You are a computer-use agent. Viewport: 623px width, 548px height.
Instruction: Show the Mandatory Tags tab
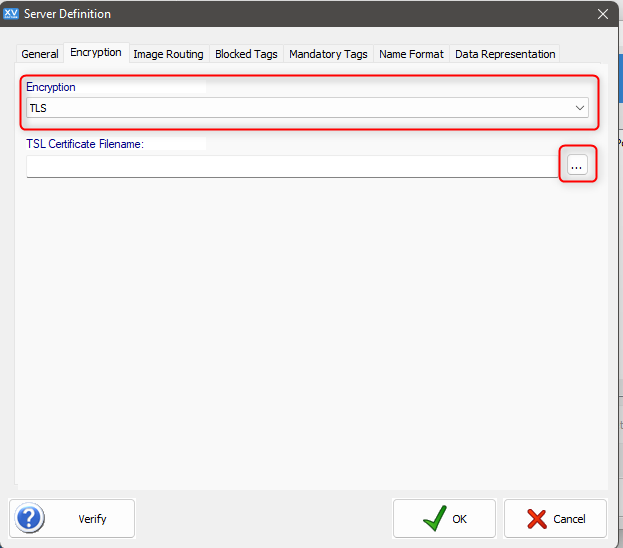[x=328, y=54]
